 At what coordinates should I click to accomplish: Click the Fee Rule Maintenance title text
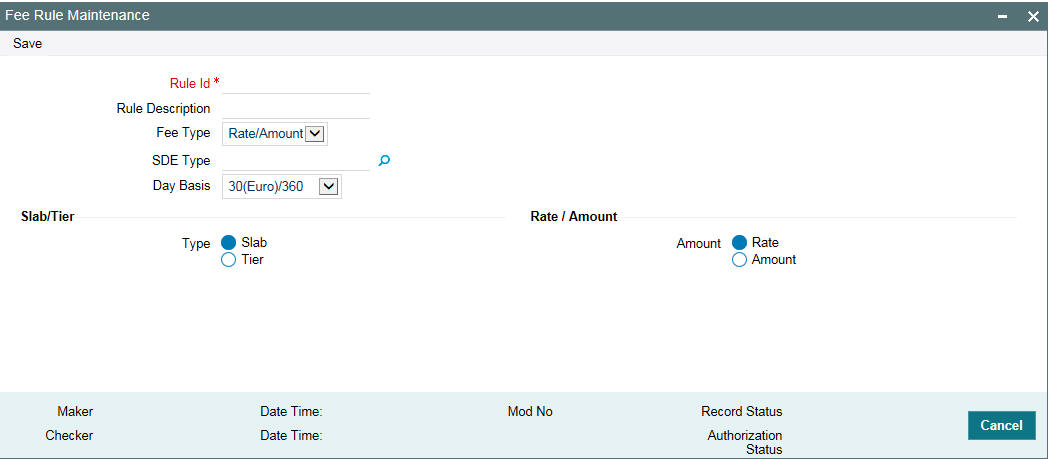(x=78, y=15)
